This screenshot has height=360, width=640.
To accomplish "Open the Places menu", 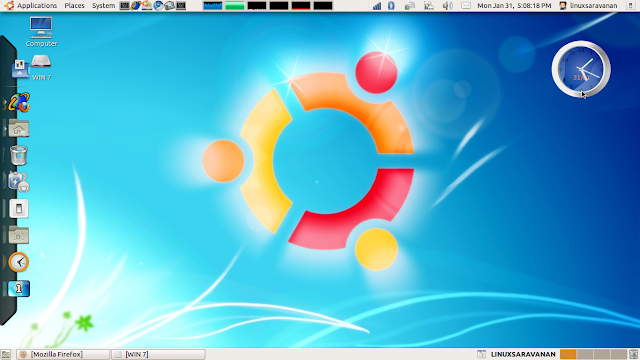I will click(x=74, y=6).
